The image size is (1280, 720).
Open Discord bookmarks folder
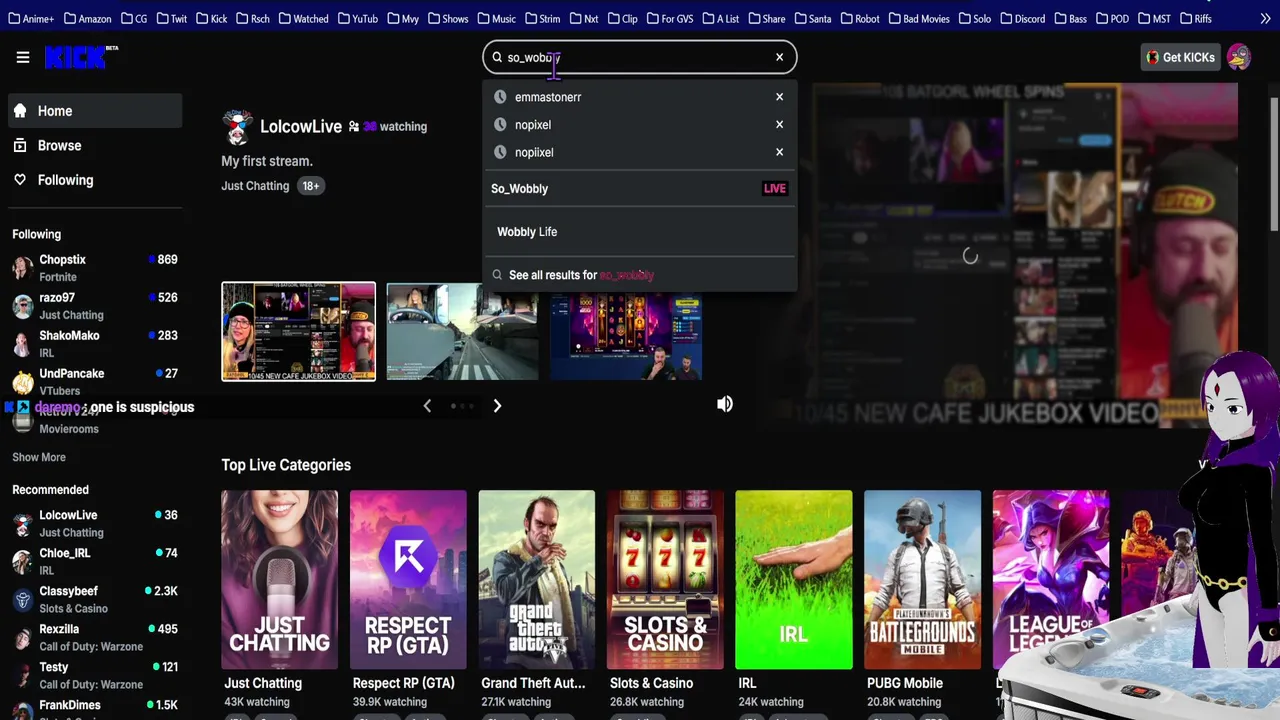tap(1022, 18)
